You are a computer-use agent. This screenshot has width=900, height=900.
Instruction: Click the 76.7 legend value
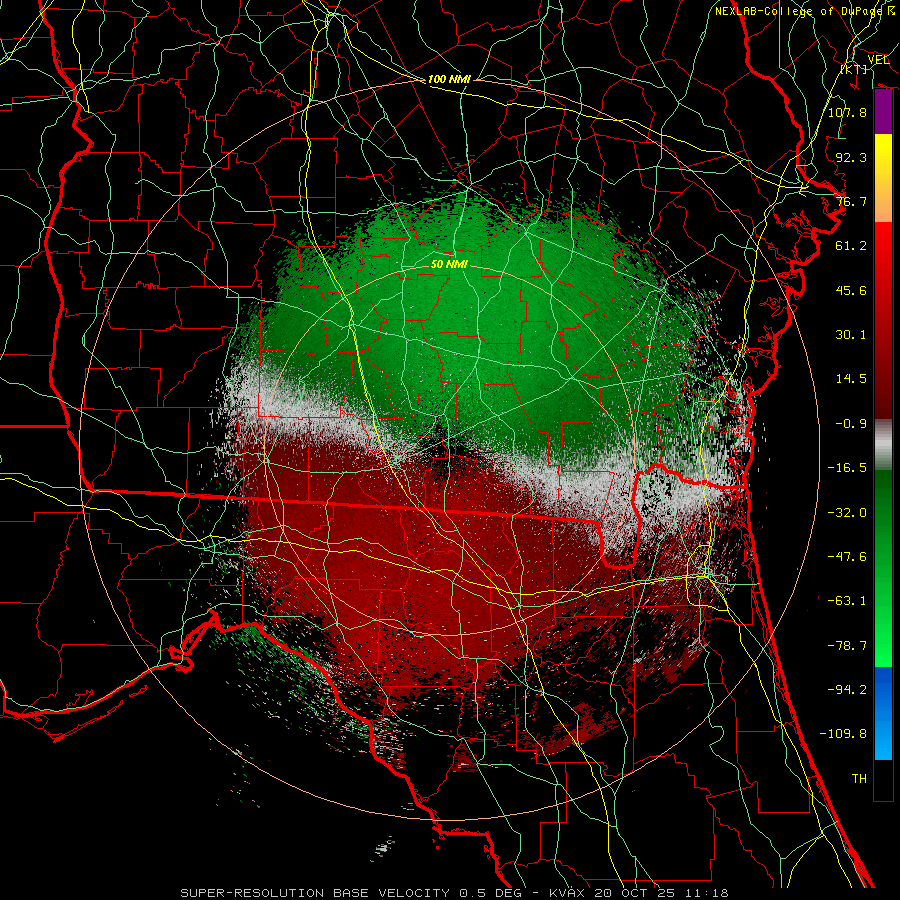[851, 201]
